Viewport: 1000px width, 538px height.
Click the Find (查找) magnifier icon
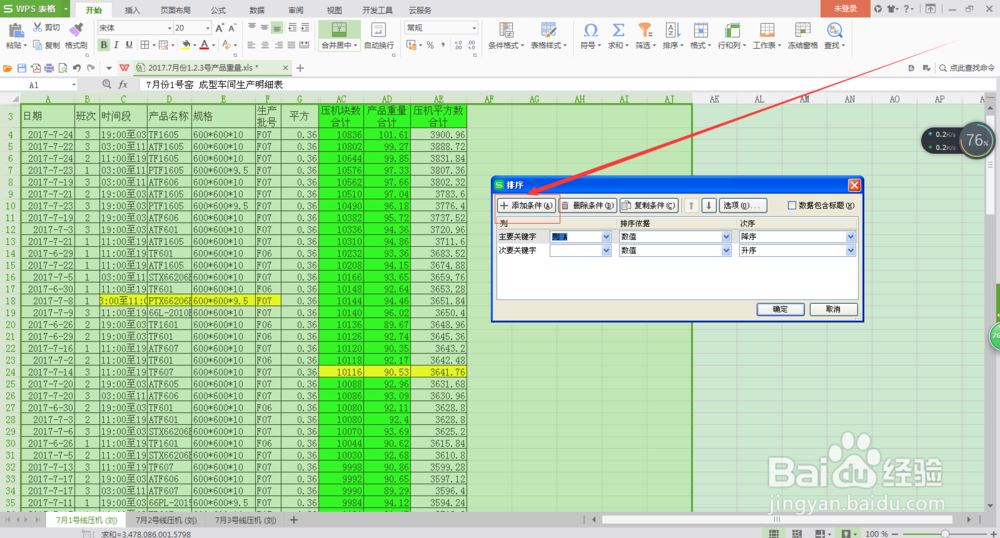834,30
